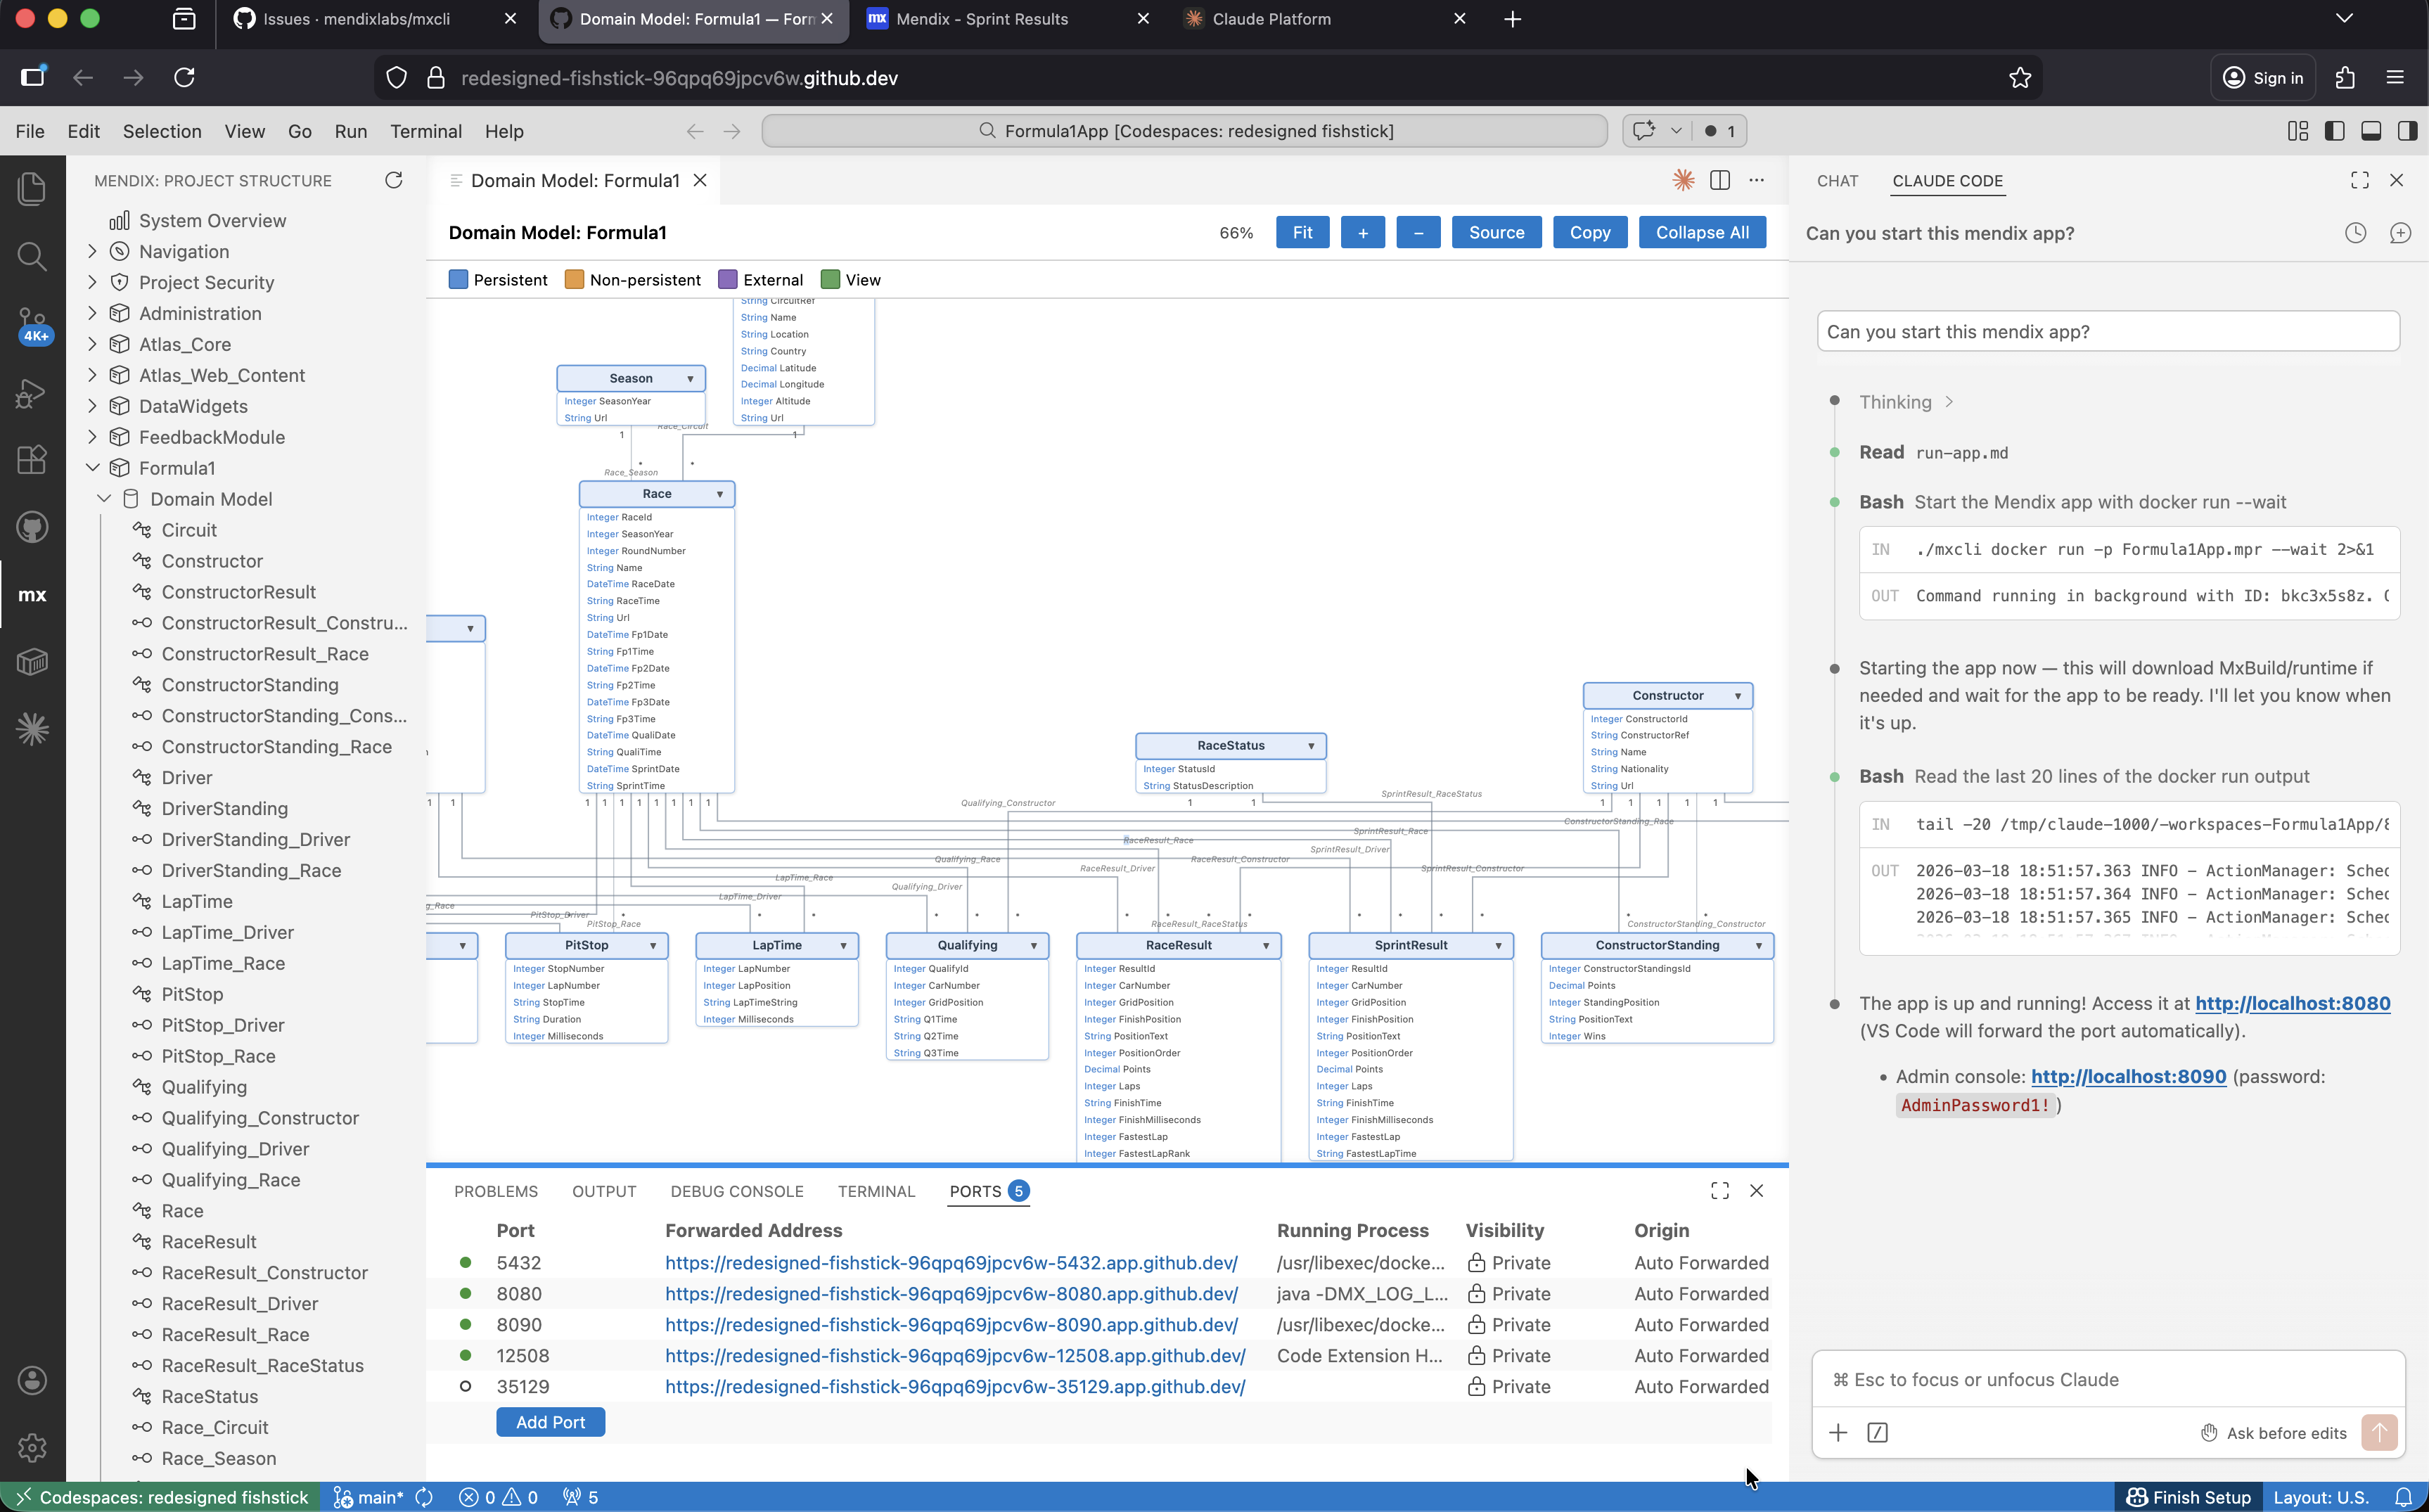Start a new Claude Code conversation
The width and height of the screenshot is (2429, 1512).
2400,233
